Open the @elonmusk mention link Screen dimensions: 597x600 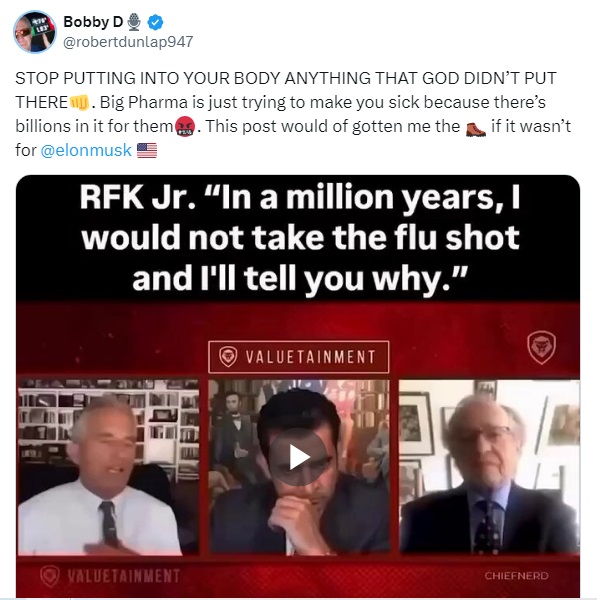point(86,150)
